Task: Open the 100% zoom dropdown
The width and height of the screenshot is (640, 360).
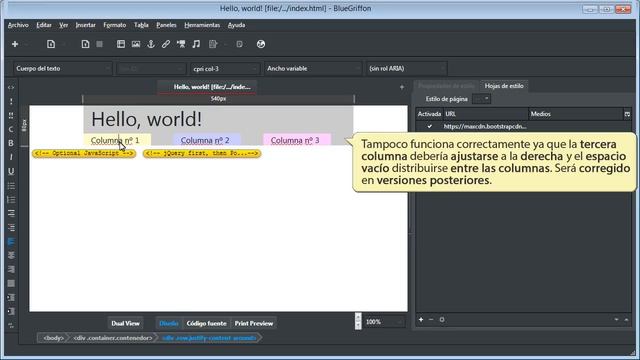Action: [x=384, y=322]
